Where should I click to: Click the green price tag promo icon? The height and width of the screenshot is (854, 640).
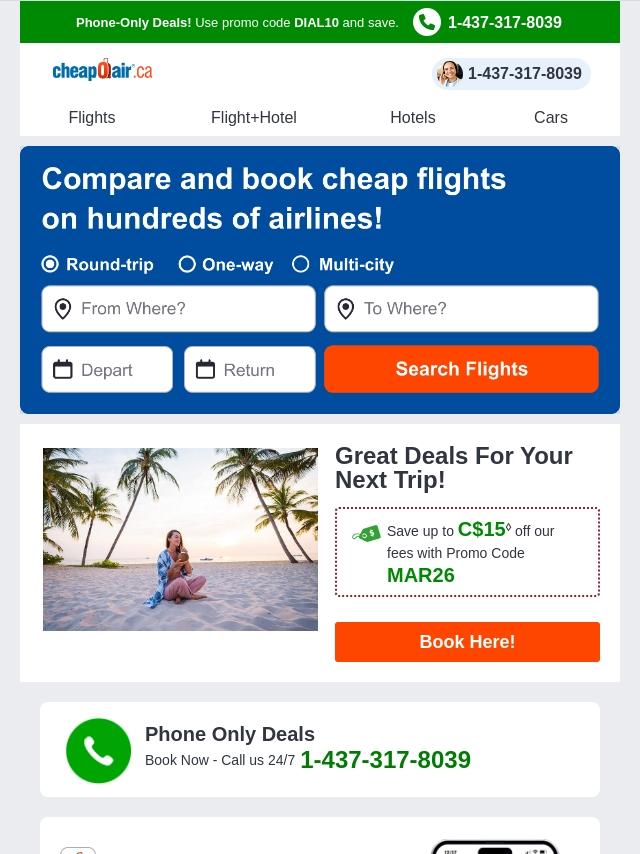point(367,533)
